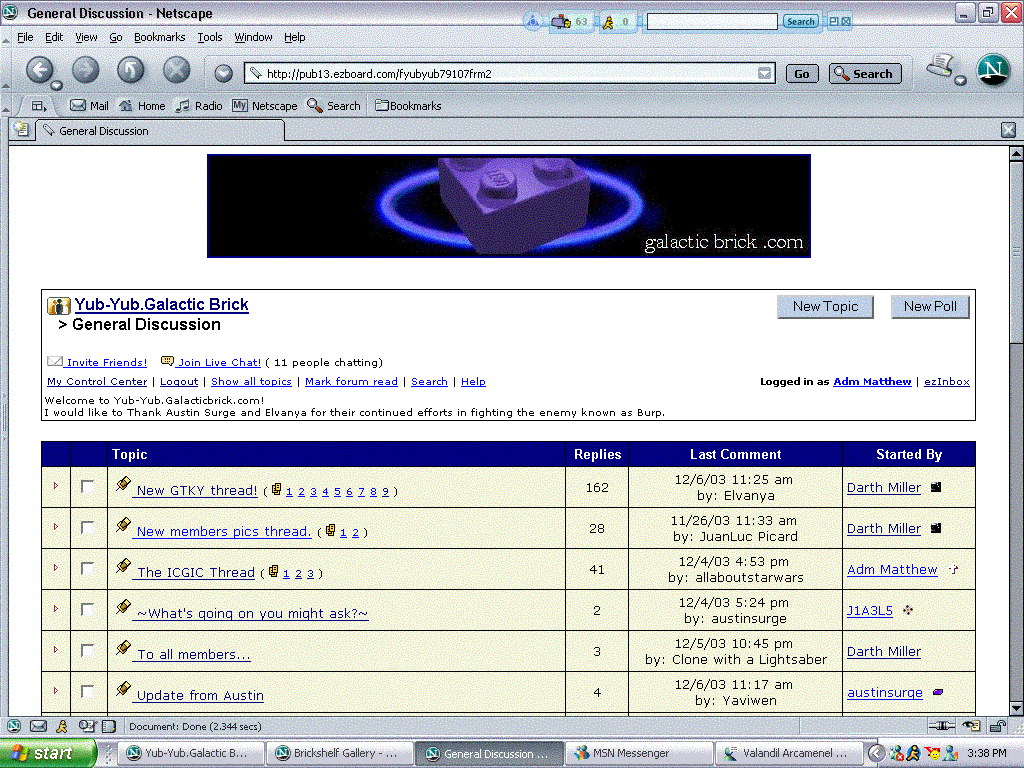This screenshot has height=768, width=1024.
Task: Open Radio from the personal toolbar
Action: pyautogui.click(x=200, y=106)
